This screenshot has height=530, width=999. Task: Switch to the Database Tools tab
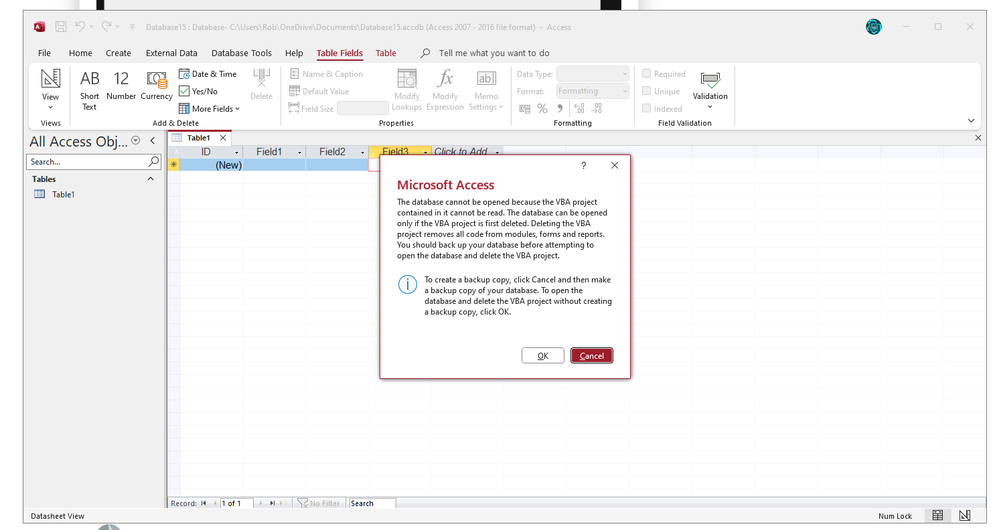click(x=241, y=53)
